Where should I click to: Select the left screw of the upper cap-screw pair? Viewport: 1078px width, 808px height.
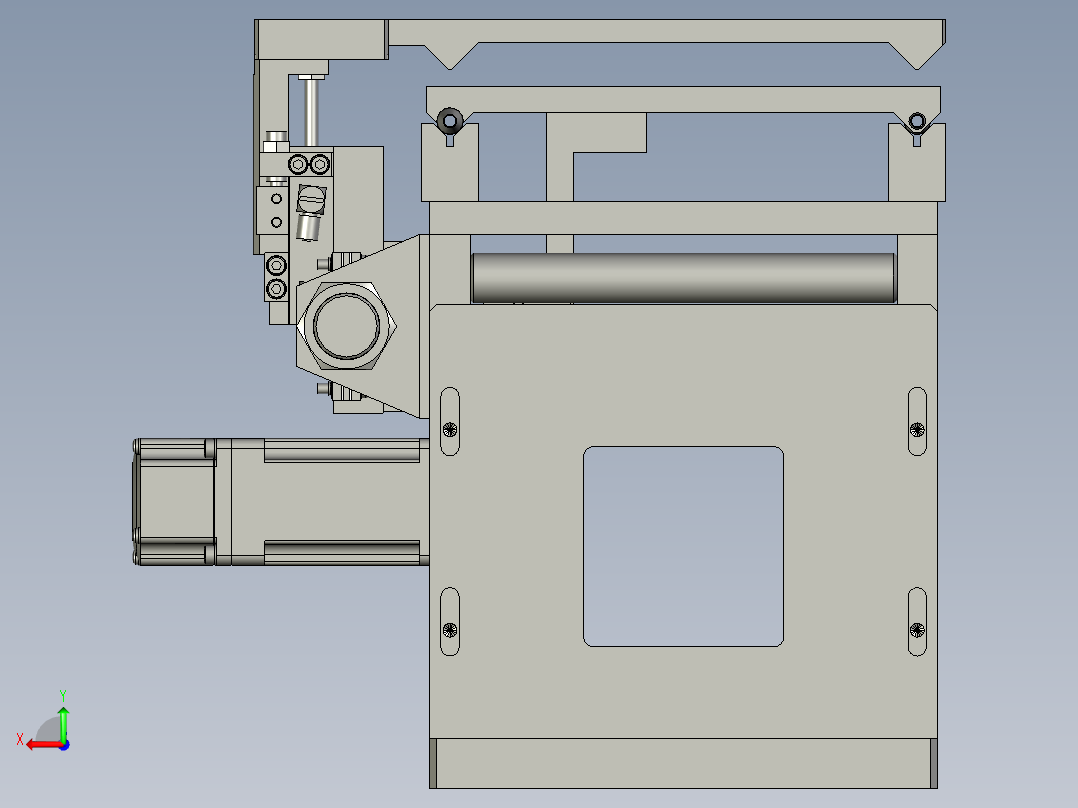coord(298,164)
